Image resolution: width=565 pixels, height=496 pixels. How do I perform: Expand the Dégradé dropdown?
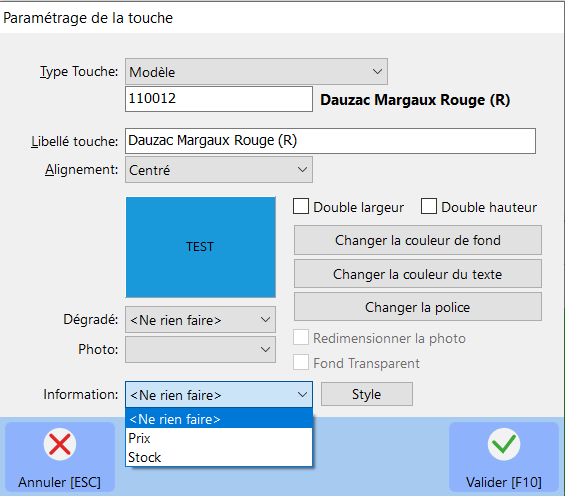click(200, 320)
